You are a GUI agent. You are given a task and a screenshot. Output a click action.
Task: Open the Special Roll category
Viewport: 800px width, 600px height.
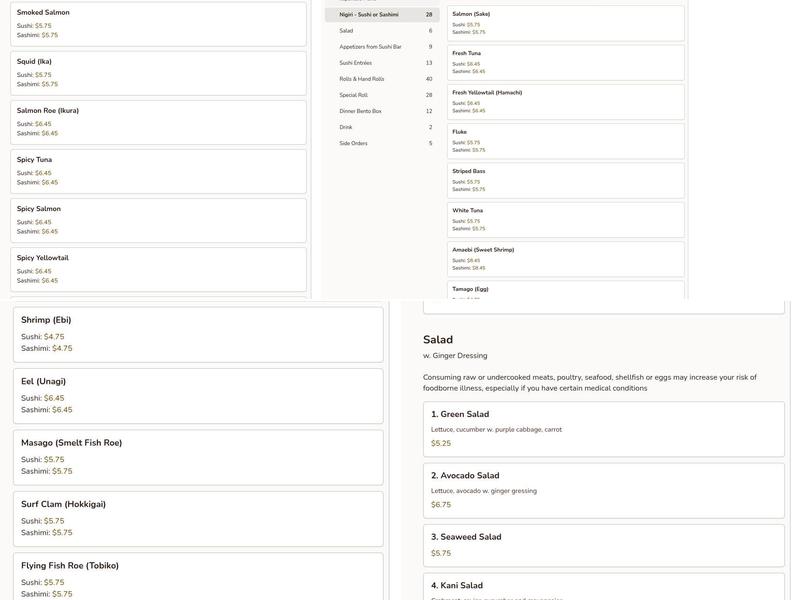[382, 95]
